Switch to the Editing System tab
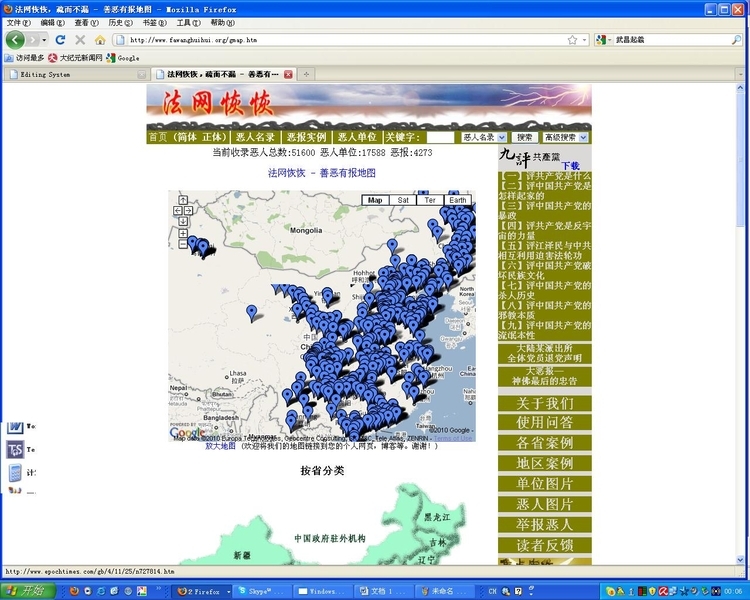Screen dimensions: 750x600 pos(75,74)
